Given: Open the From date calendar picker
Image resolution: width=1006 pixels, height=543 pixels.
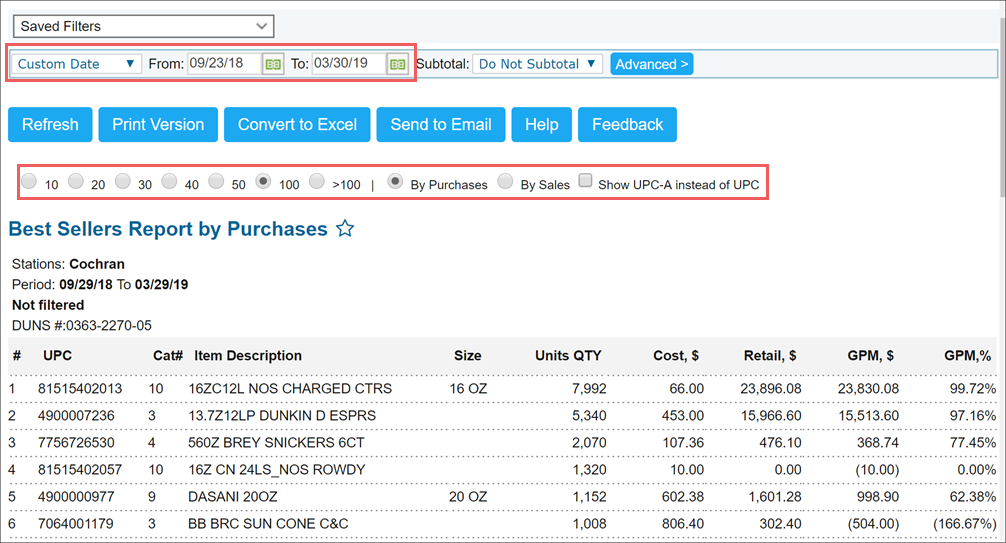Looking at the screenshot, I should [273, 64].
